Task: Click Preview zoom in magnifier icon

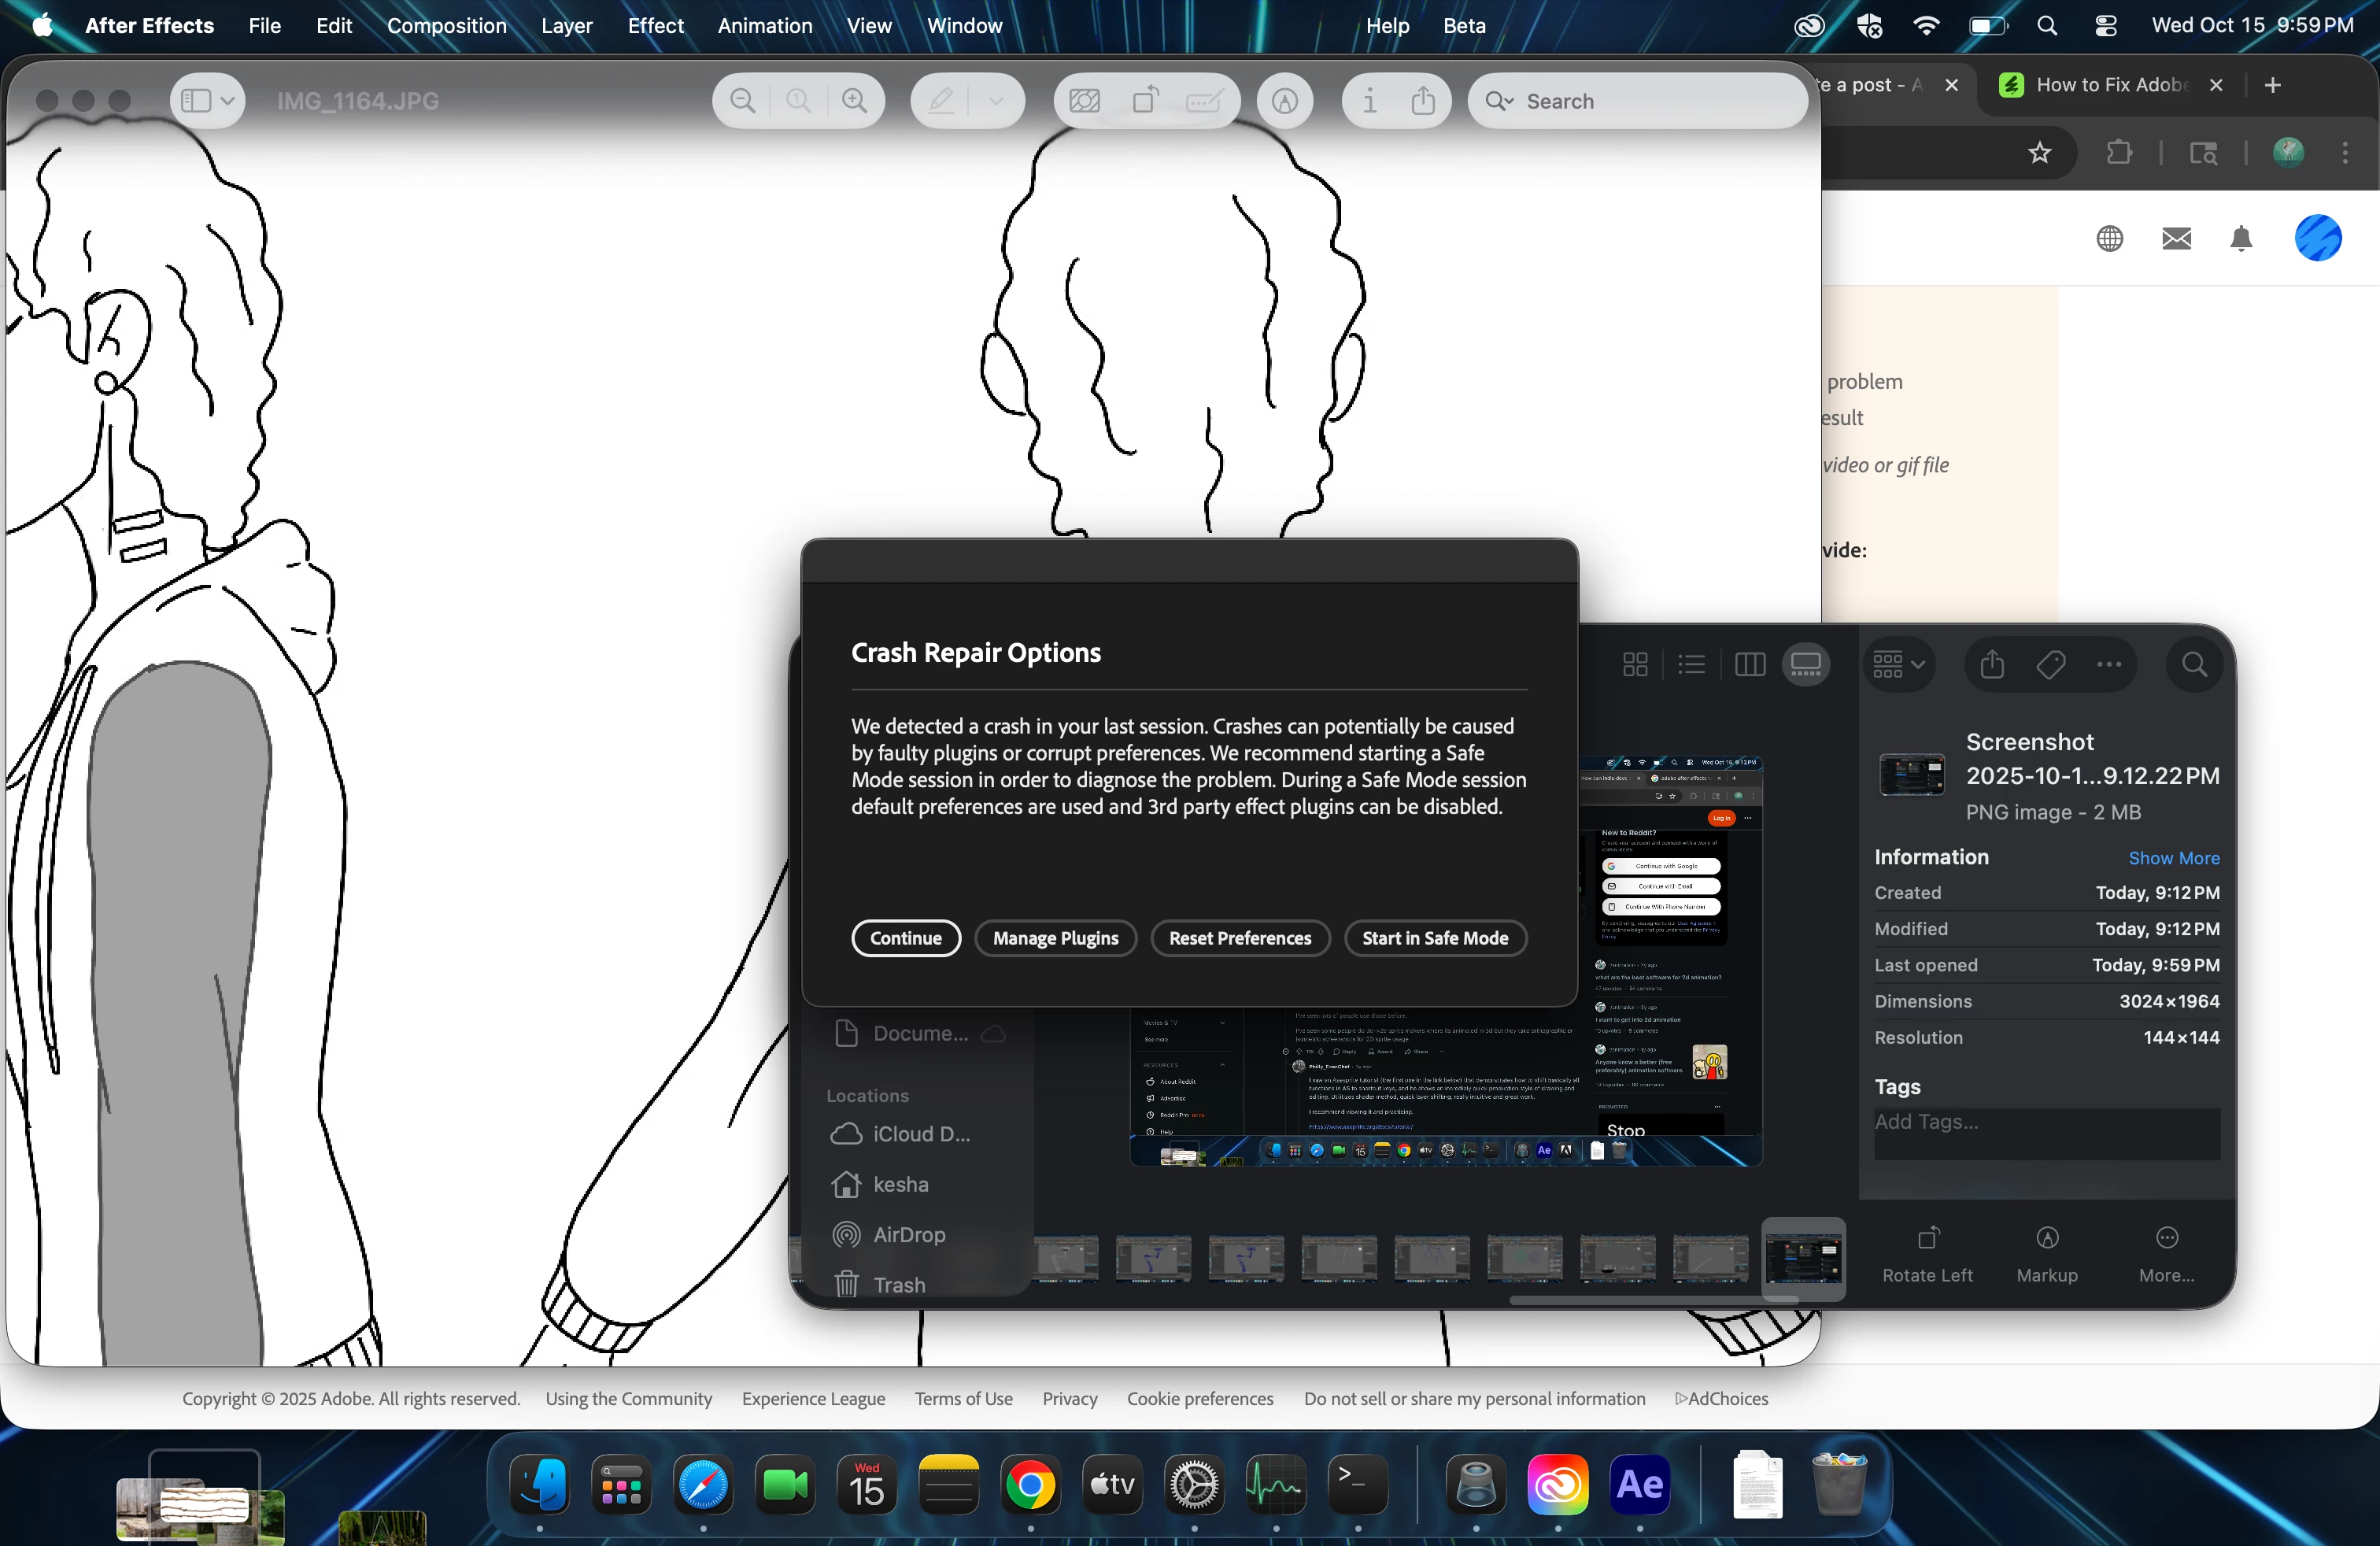Action: coord(854,101)
